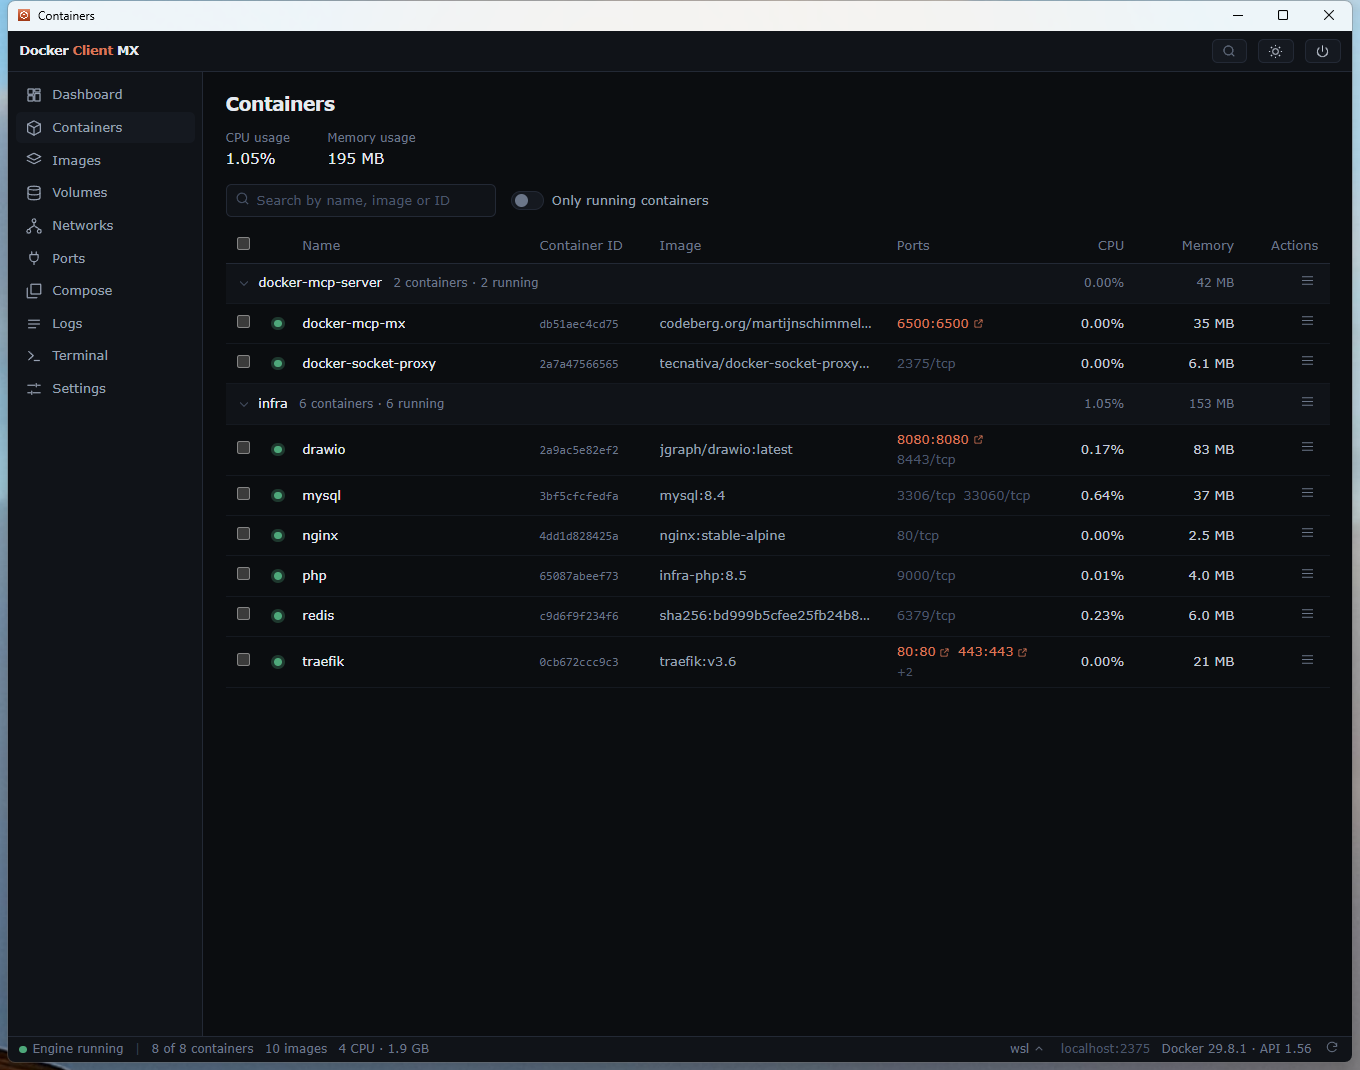Open actions menu for nginx container
Viewport: 1360px width, 1070px height.
pos(1307,534)
